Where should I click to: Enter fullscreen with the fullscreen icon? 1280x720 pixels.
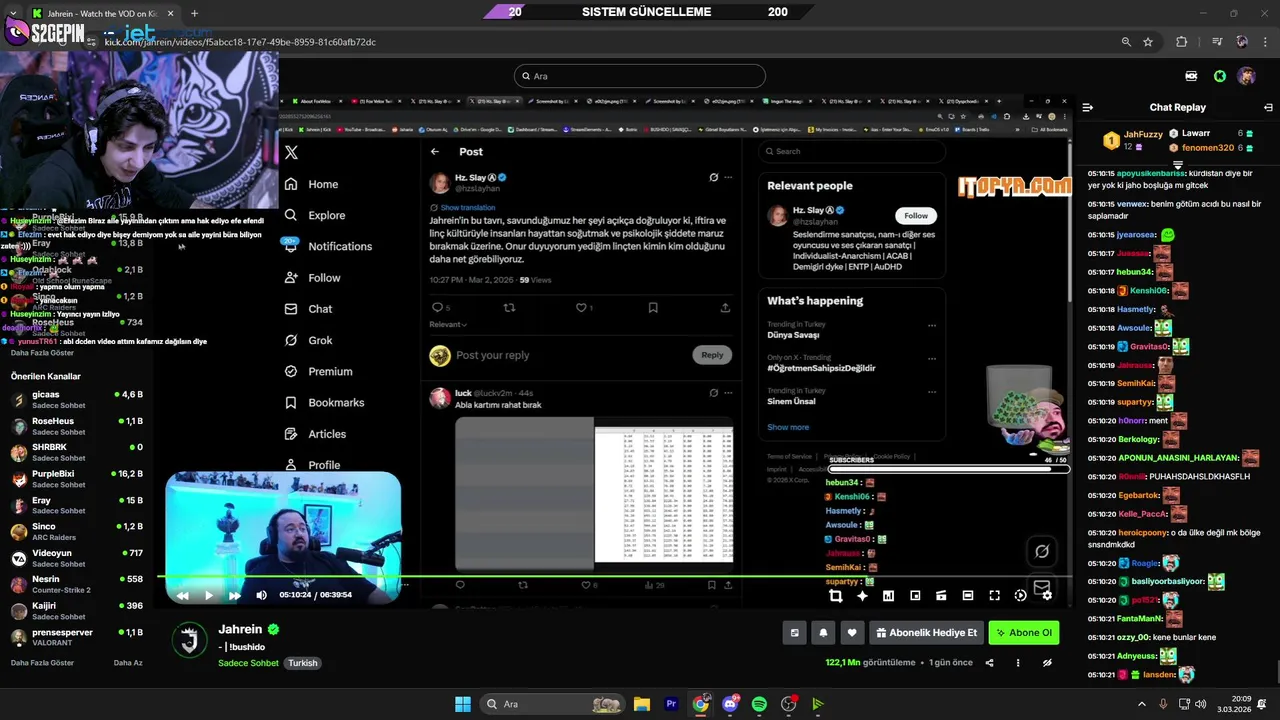pos(994,595)
